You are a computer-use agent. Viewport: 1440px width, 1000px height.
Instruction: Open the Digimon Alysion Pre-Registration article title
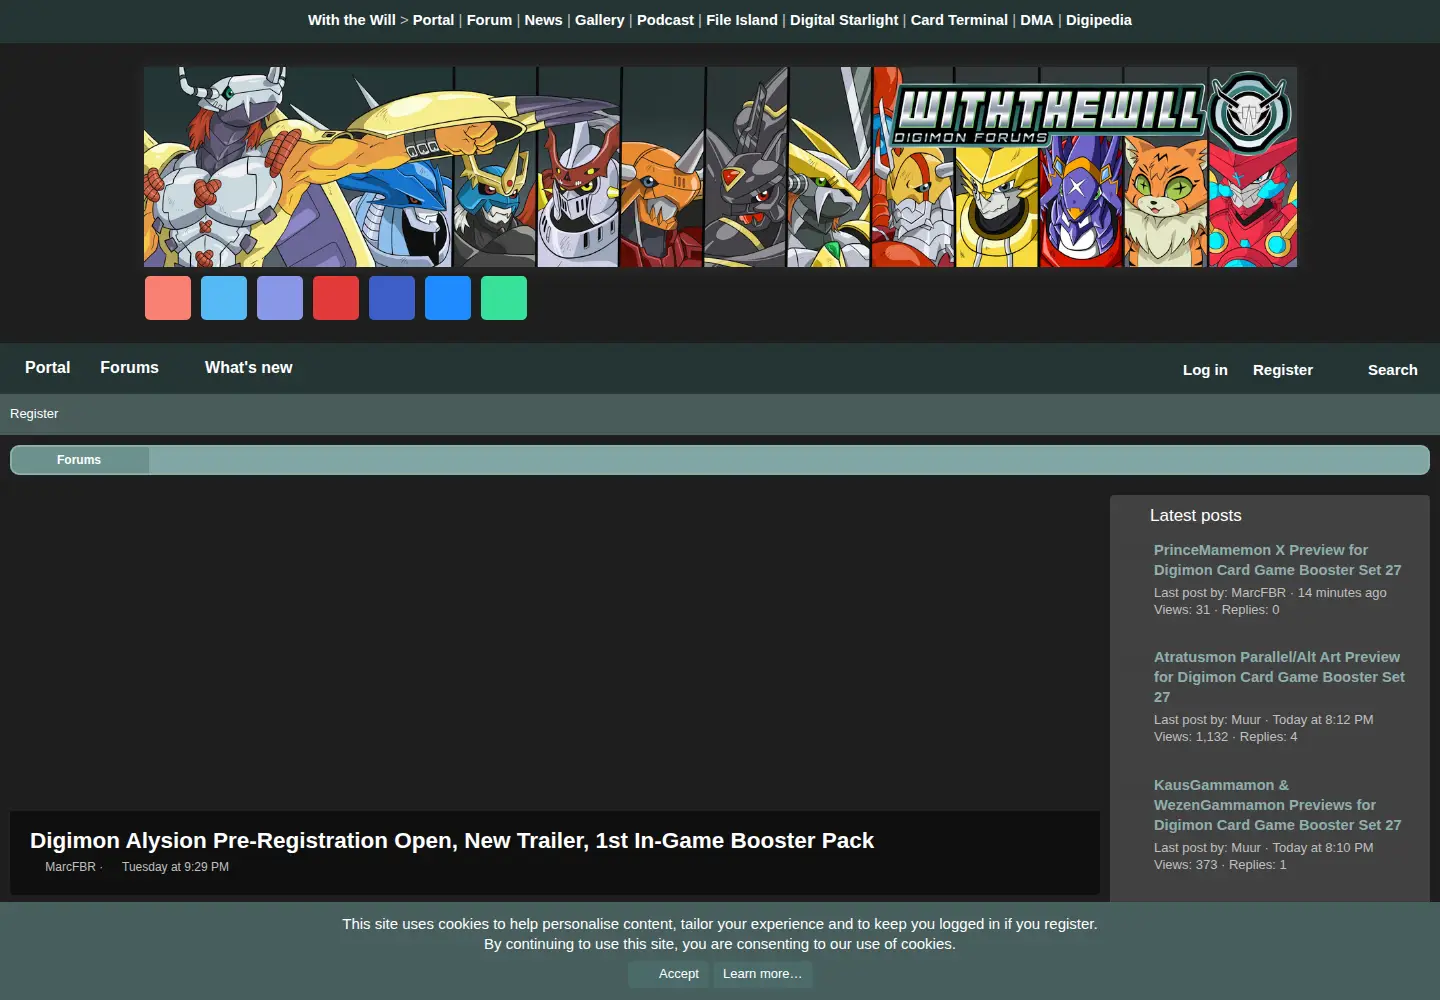click(452, 841)
